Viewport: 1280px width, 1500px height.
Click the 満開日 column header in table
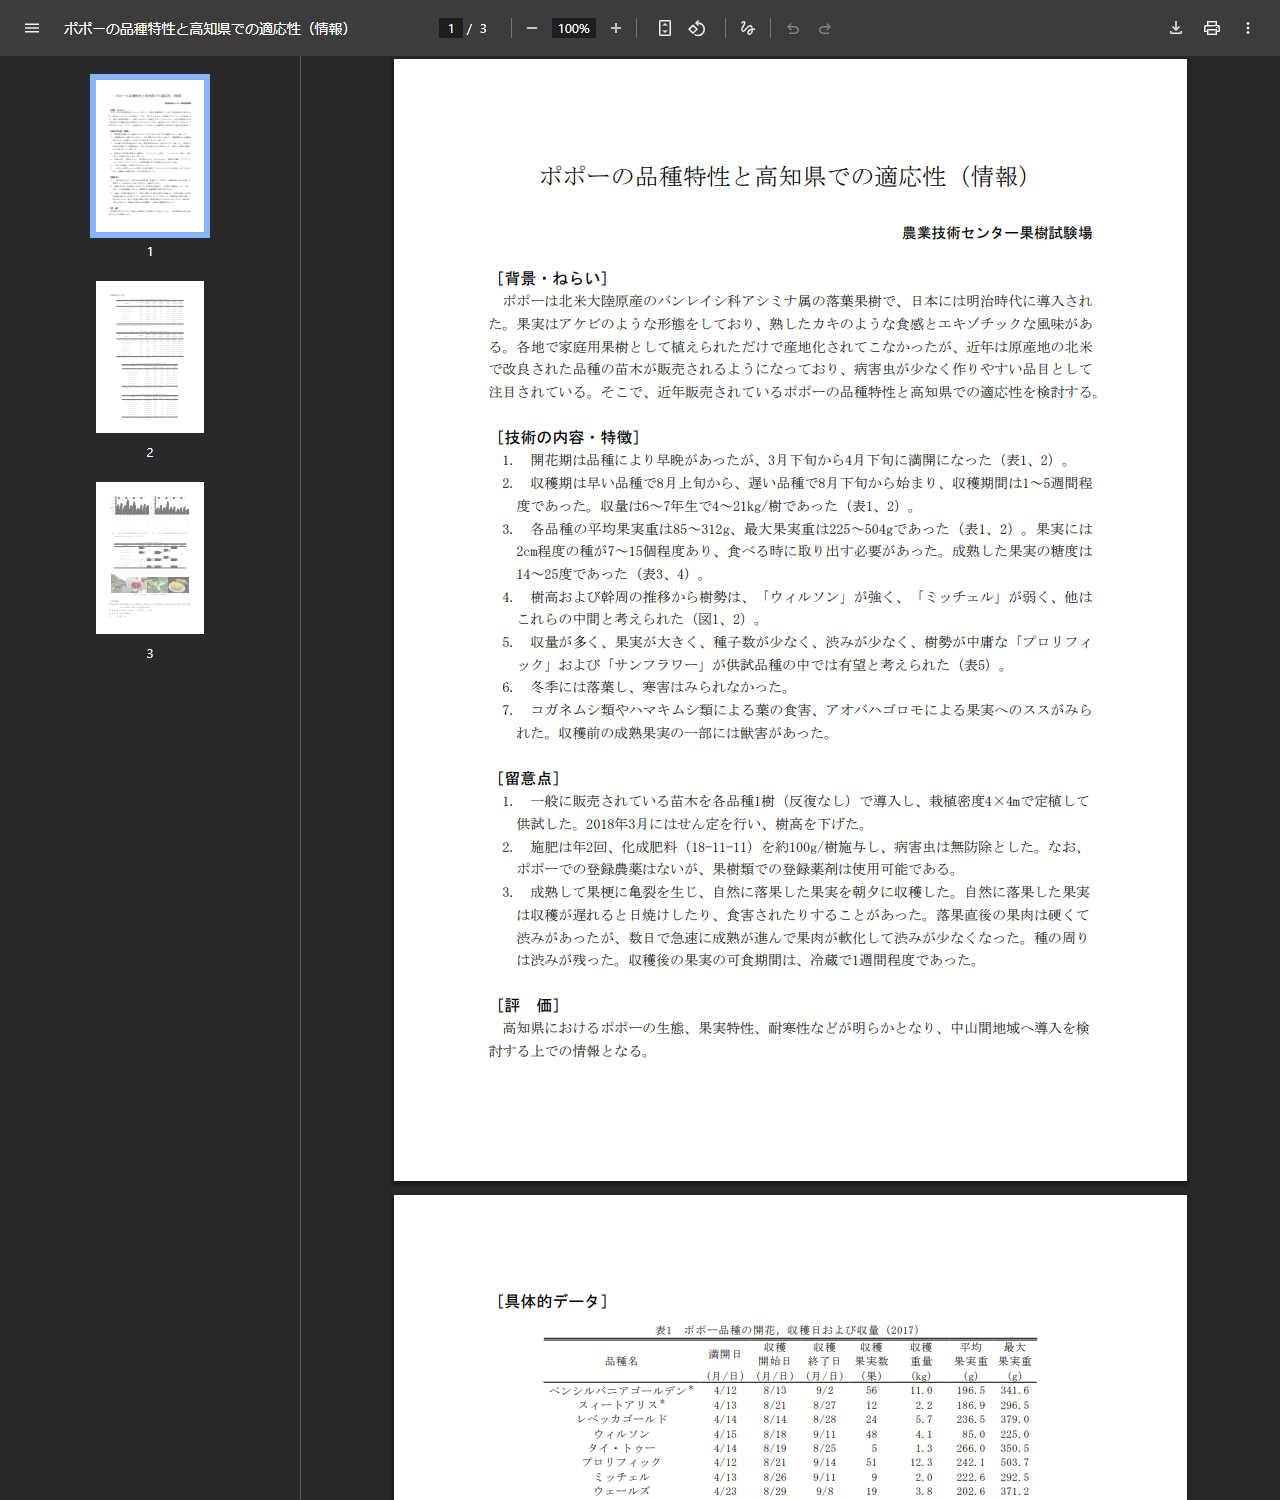click(x=725, y=1354)
